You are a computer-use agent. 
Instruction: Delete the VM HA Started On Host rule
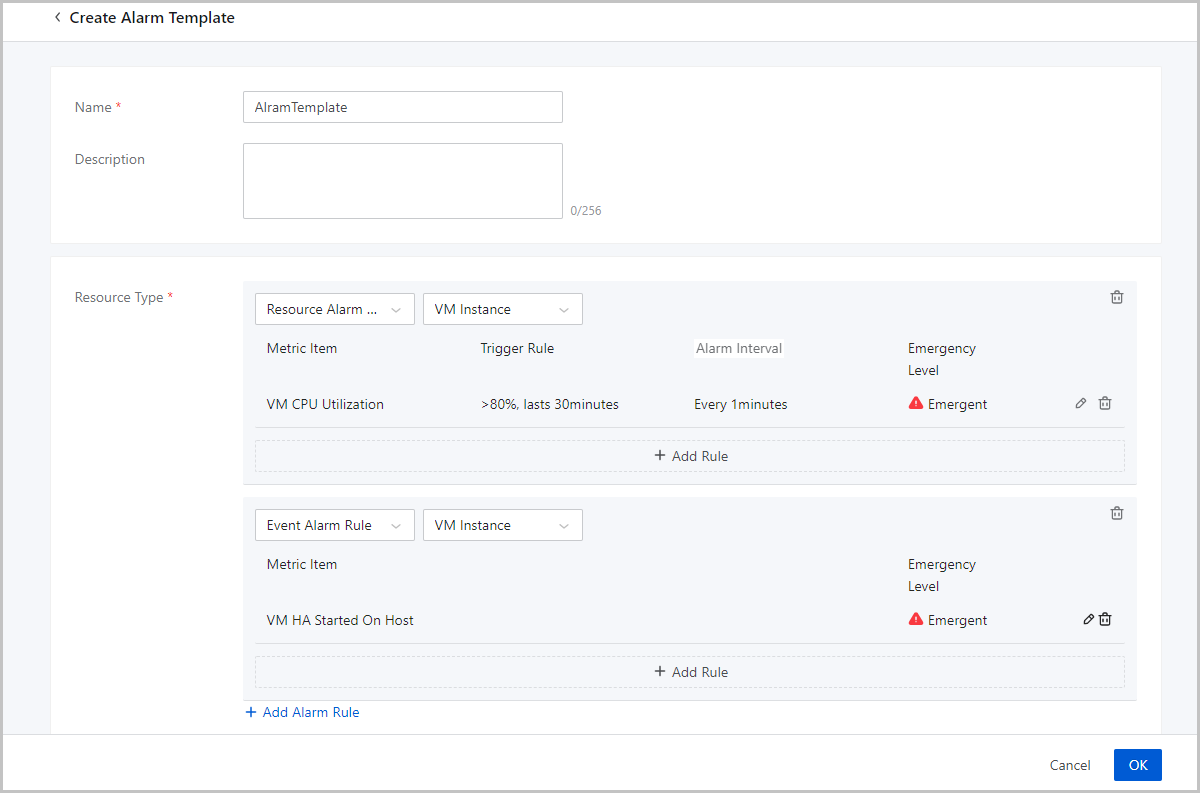coord(1105,619)
